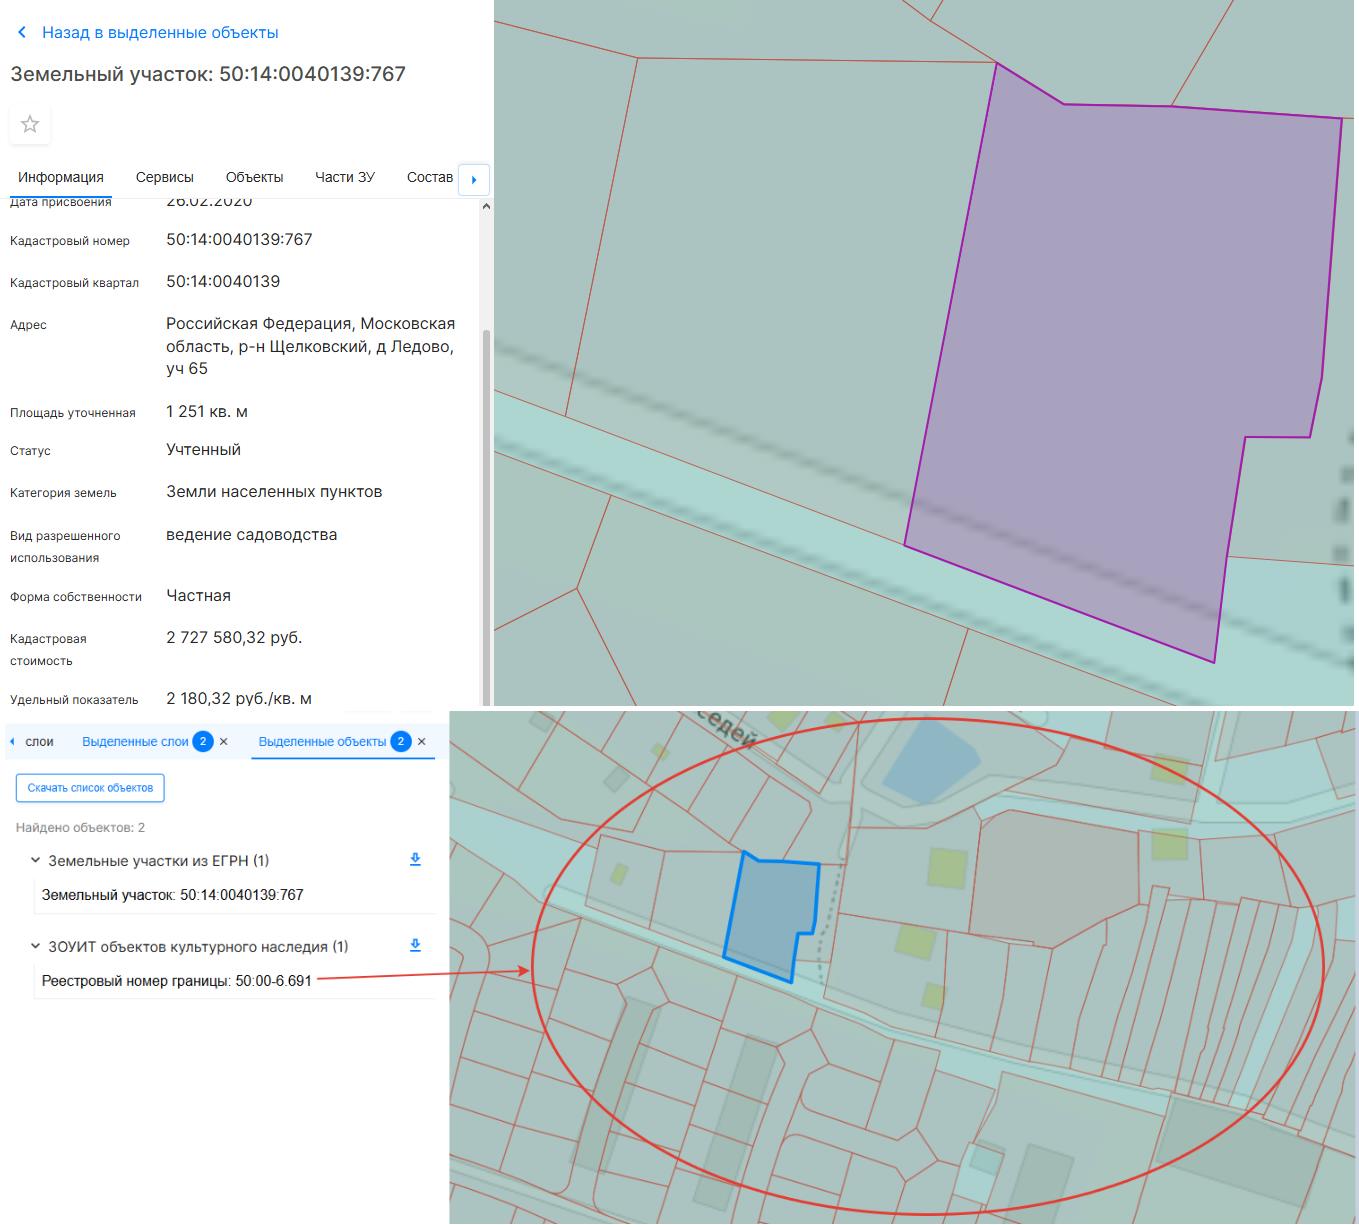Viewport: 1359px width, 1225px height.
Task: Show more tabs using the right arrow
Action: pyautogui.click(x=474, y=180)
